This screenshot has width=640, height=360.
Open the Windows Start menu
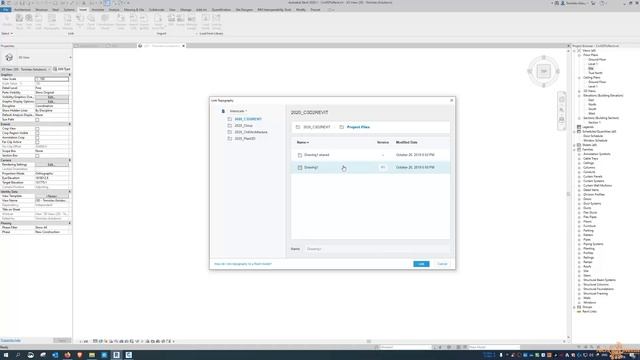[6, 355]
